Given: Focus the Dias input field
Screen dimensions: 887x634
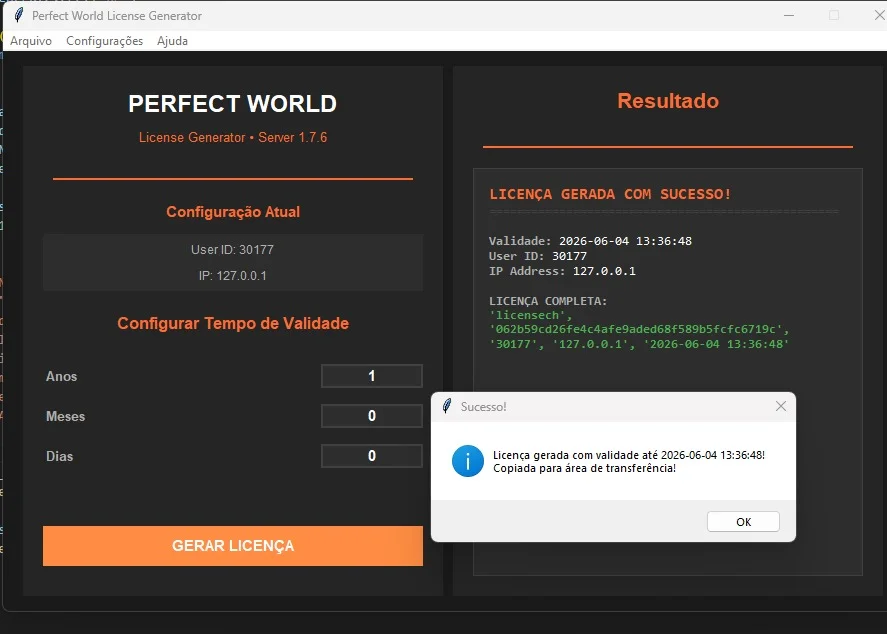Looking at the screenshot, I should pos(372,456).
